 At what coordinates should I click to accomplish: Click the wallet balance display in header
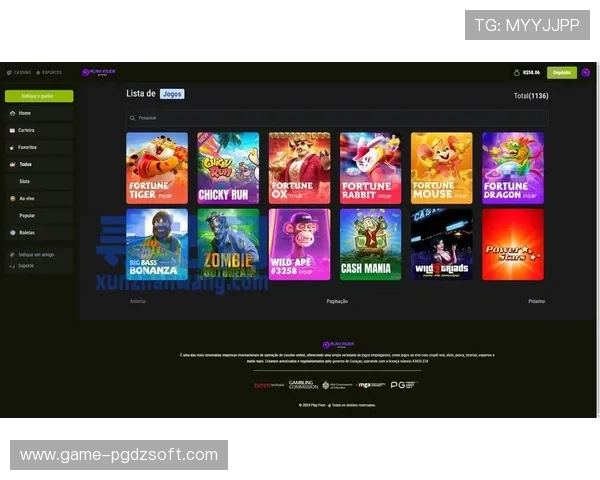tap(527, 72)
